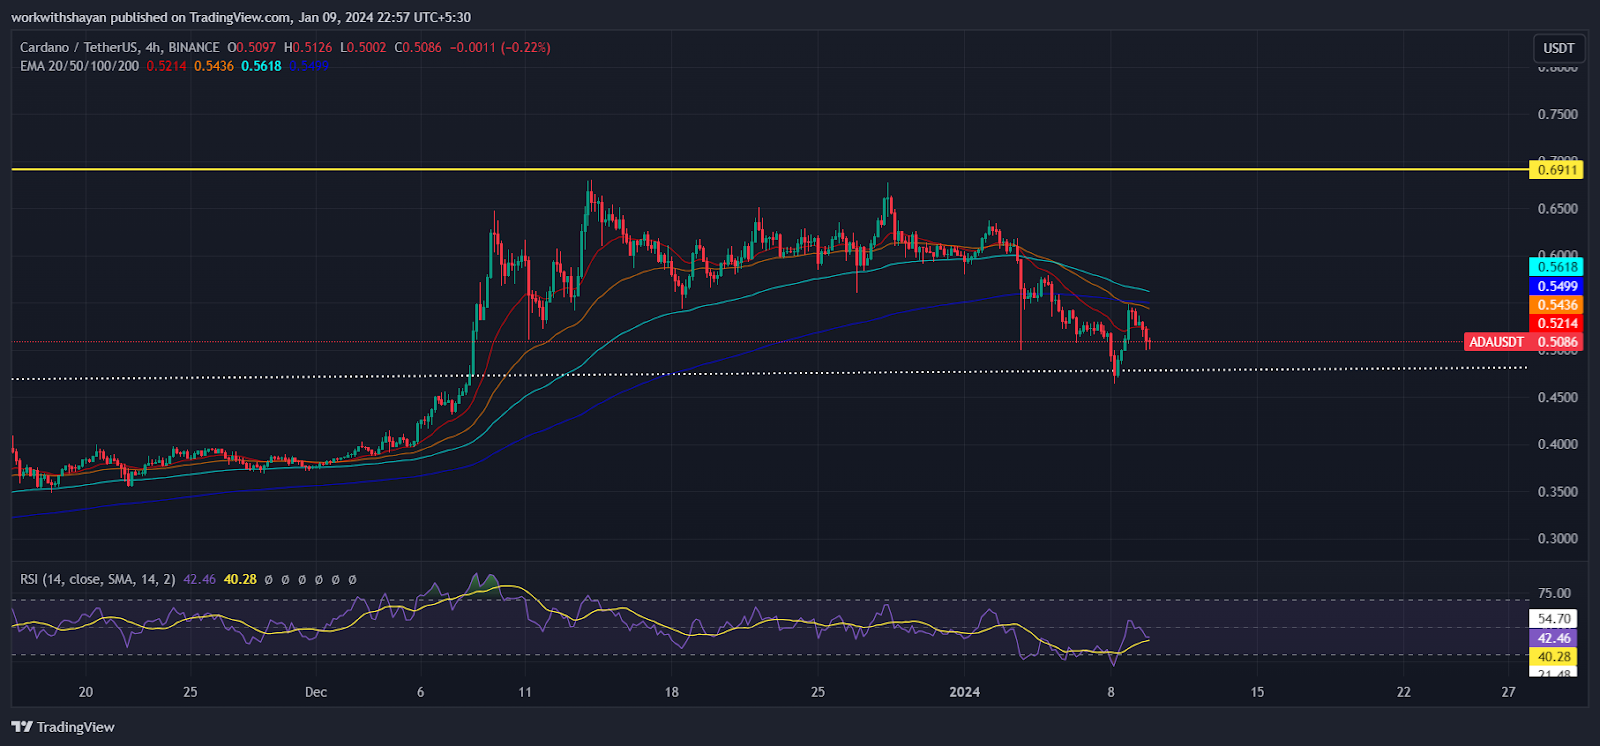Click the RSI value 42.46 in legend
The width and height of the screenshot is (1600, 746).
click(x=200, y=579)
